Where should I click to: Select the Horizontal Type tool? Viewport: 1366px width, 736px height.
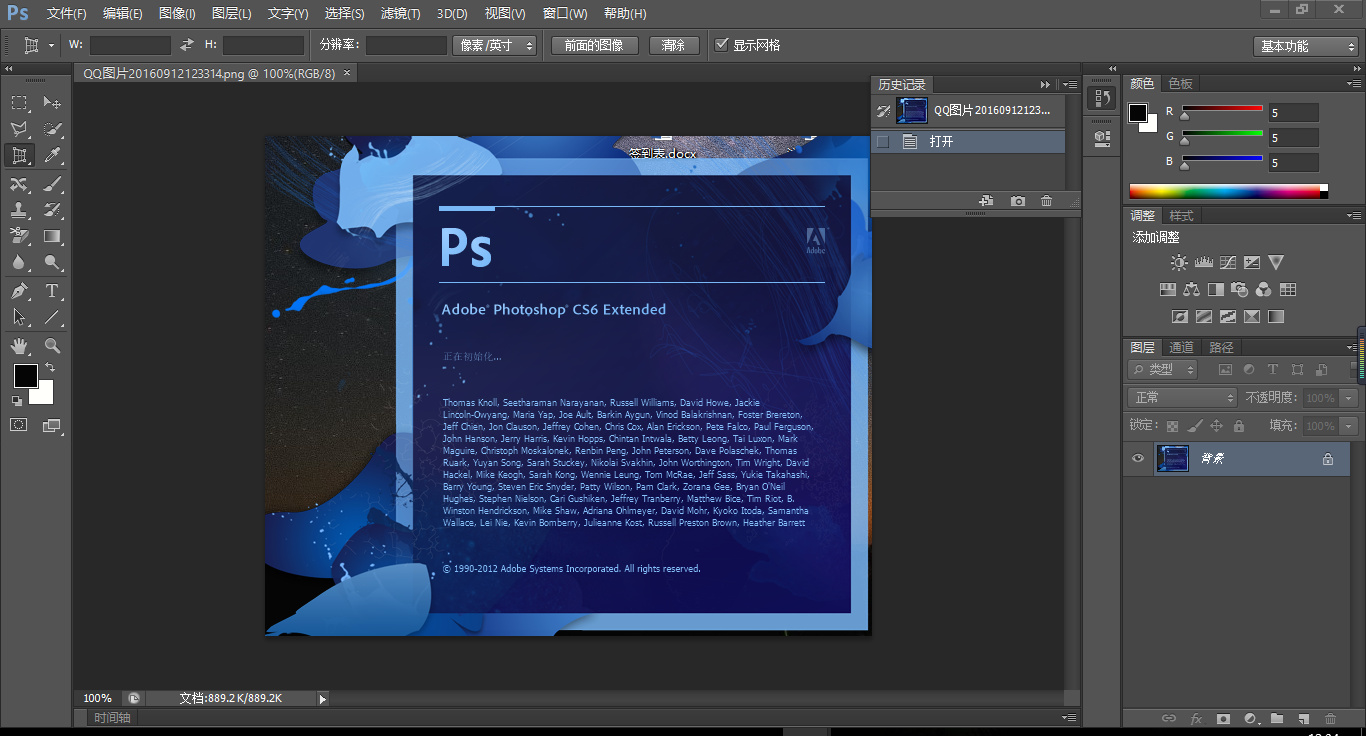(x=52, y=291)
